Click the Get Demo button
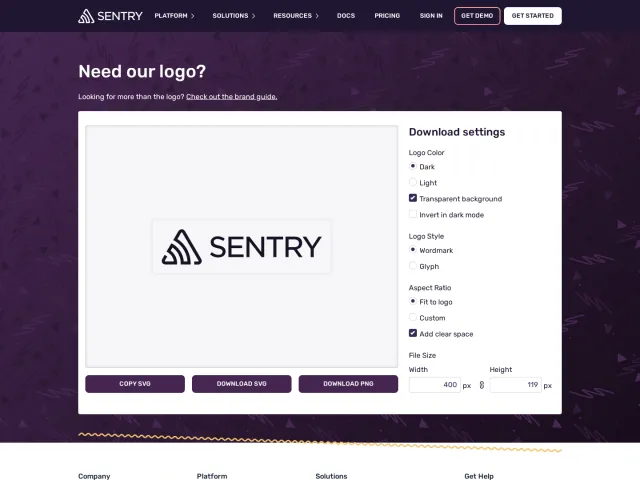Image resolution: width=640 pixels, height=480 pixels. pyautogui.click(x=477, y=16)
